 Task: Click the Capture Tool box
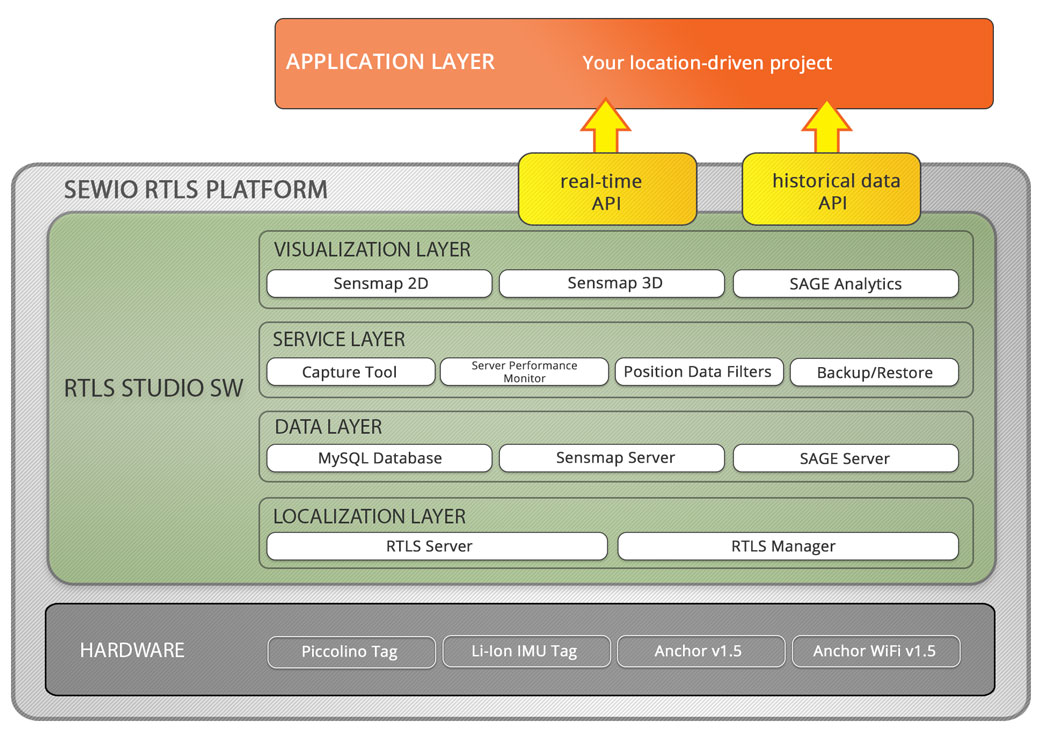coord(351,372)
